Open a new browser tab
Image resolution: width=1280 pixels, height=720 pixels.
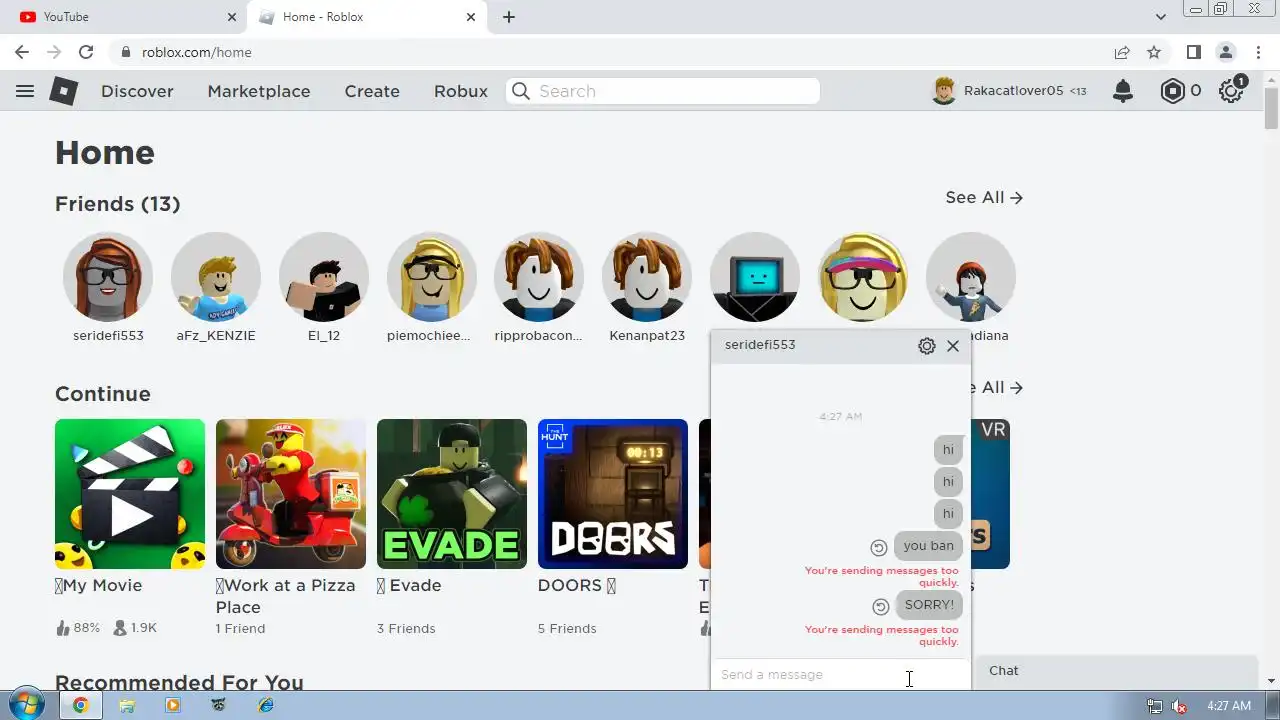click(x=509, y=17)
